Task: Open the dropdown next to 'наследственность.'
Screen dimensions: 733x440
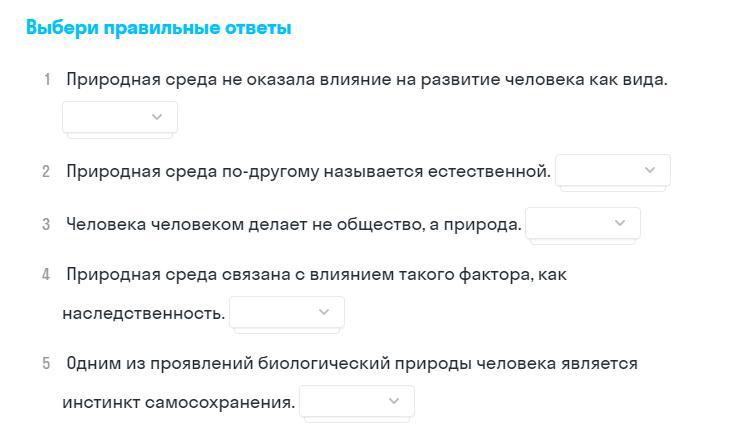Action: [x=286, y=312]
